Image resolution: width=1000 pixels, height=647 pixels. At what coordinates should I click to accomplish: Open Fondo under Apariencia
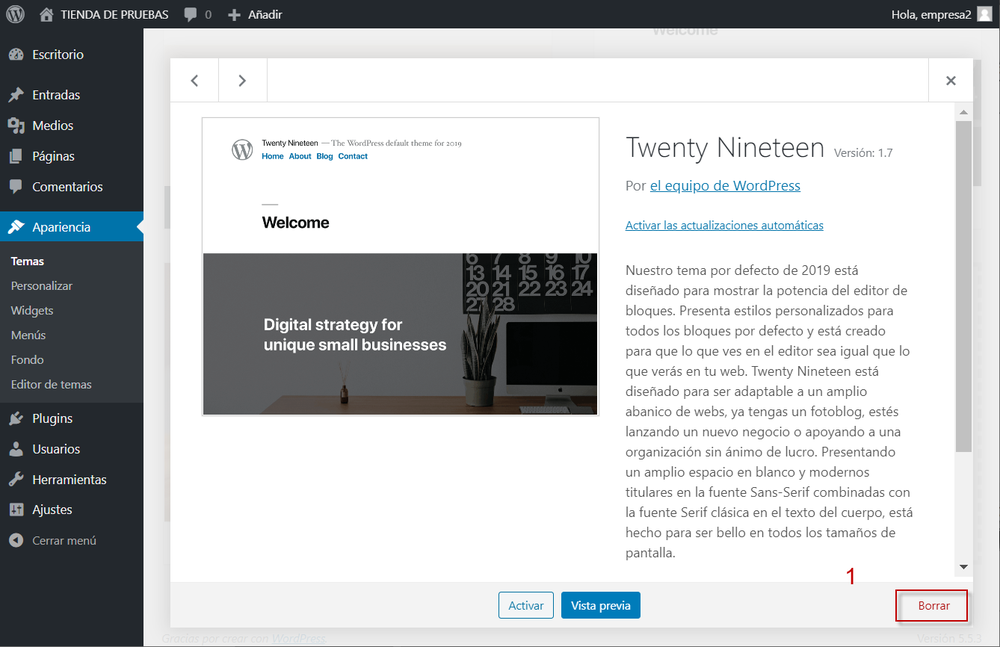click(27, 360)
